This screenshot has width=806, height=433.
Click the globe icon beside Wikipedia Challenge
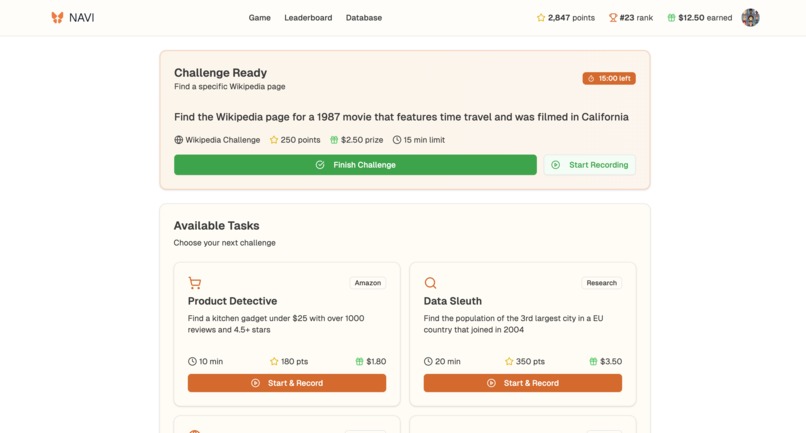pyautogui.click(x=178, y=140)
